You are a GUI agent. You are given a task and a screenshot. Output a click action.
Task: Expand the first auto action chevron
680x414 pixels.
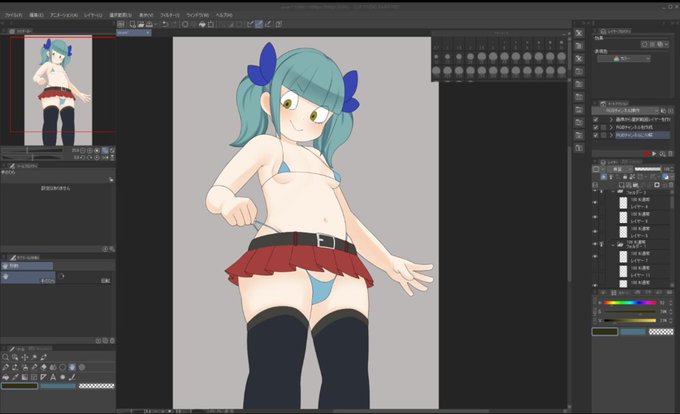pos(611,120)
